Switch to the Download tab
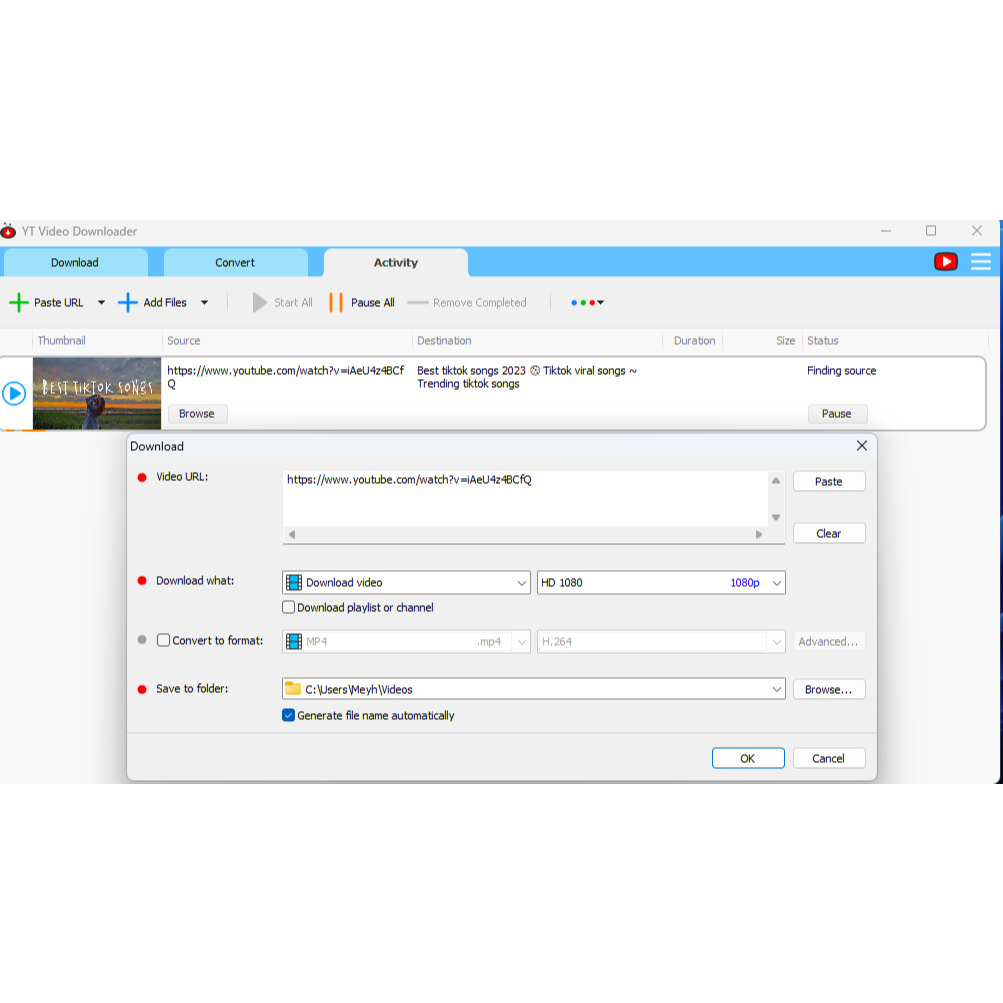1003x1003 pixels. pos(75,263)
